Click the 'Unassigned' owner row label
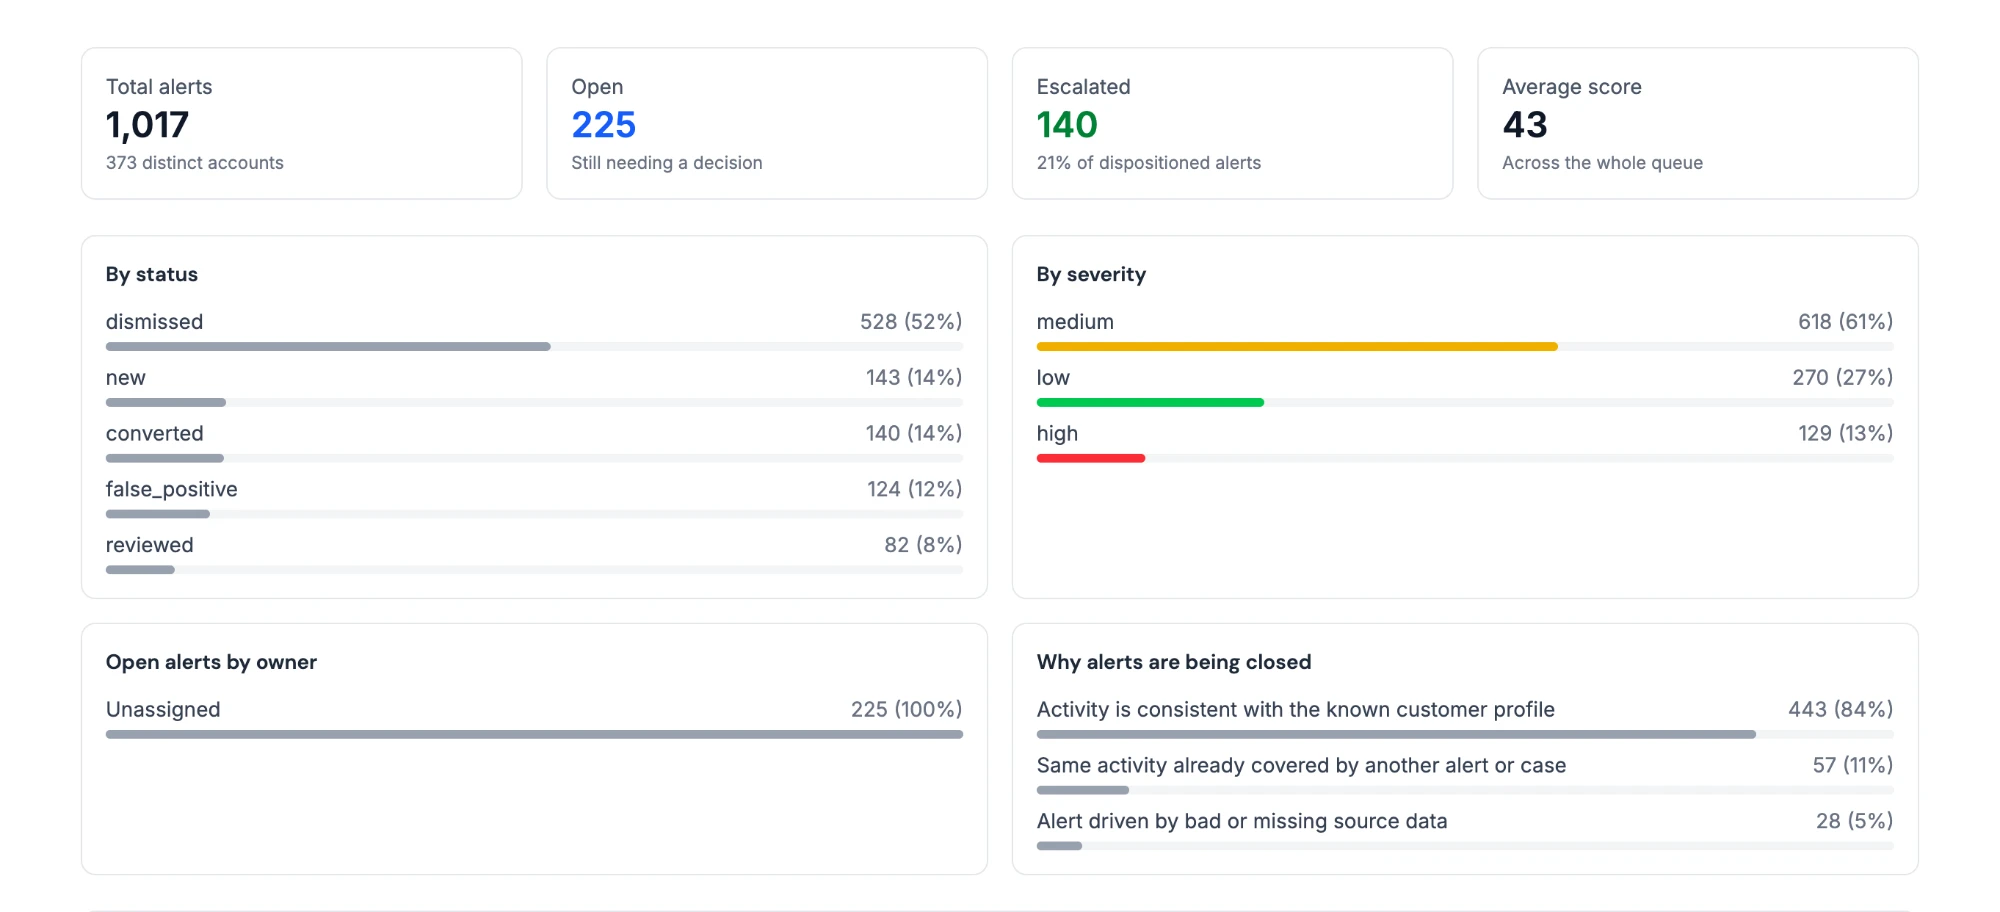 tap(163, 710)
